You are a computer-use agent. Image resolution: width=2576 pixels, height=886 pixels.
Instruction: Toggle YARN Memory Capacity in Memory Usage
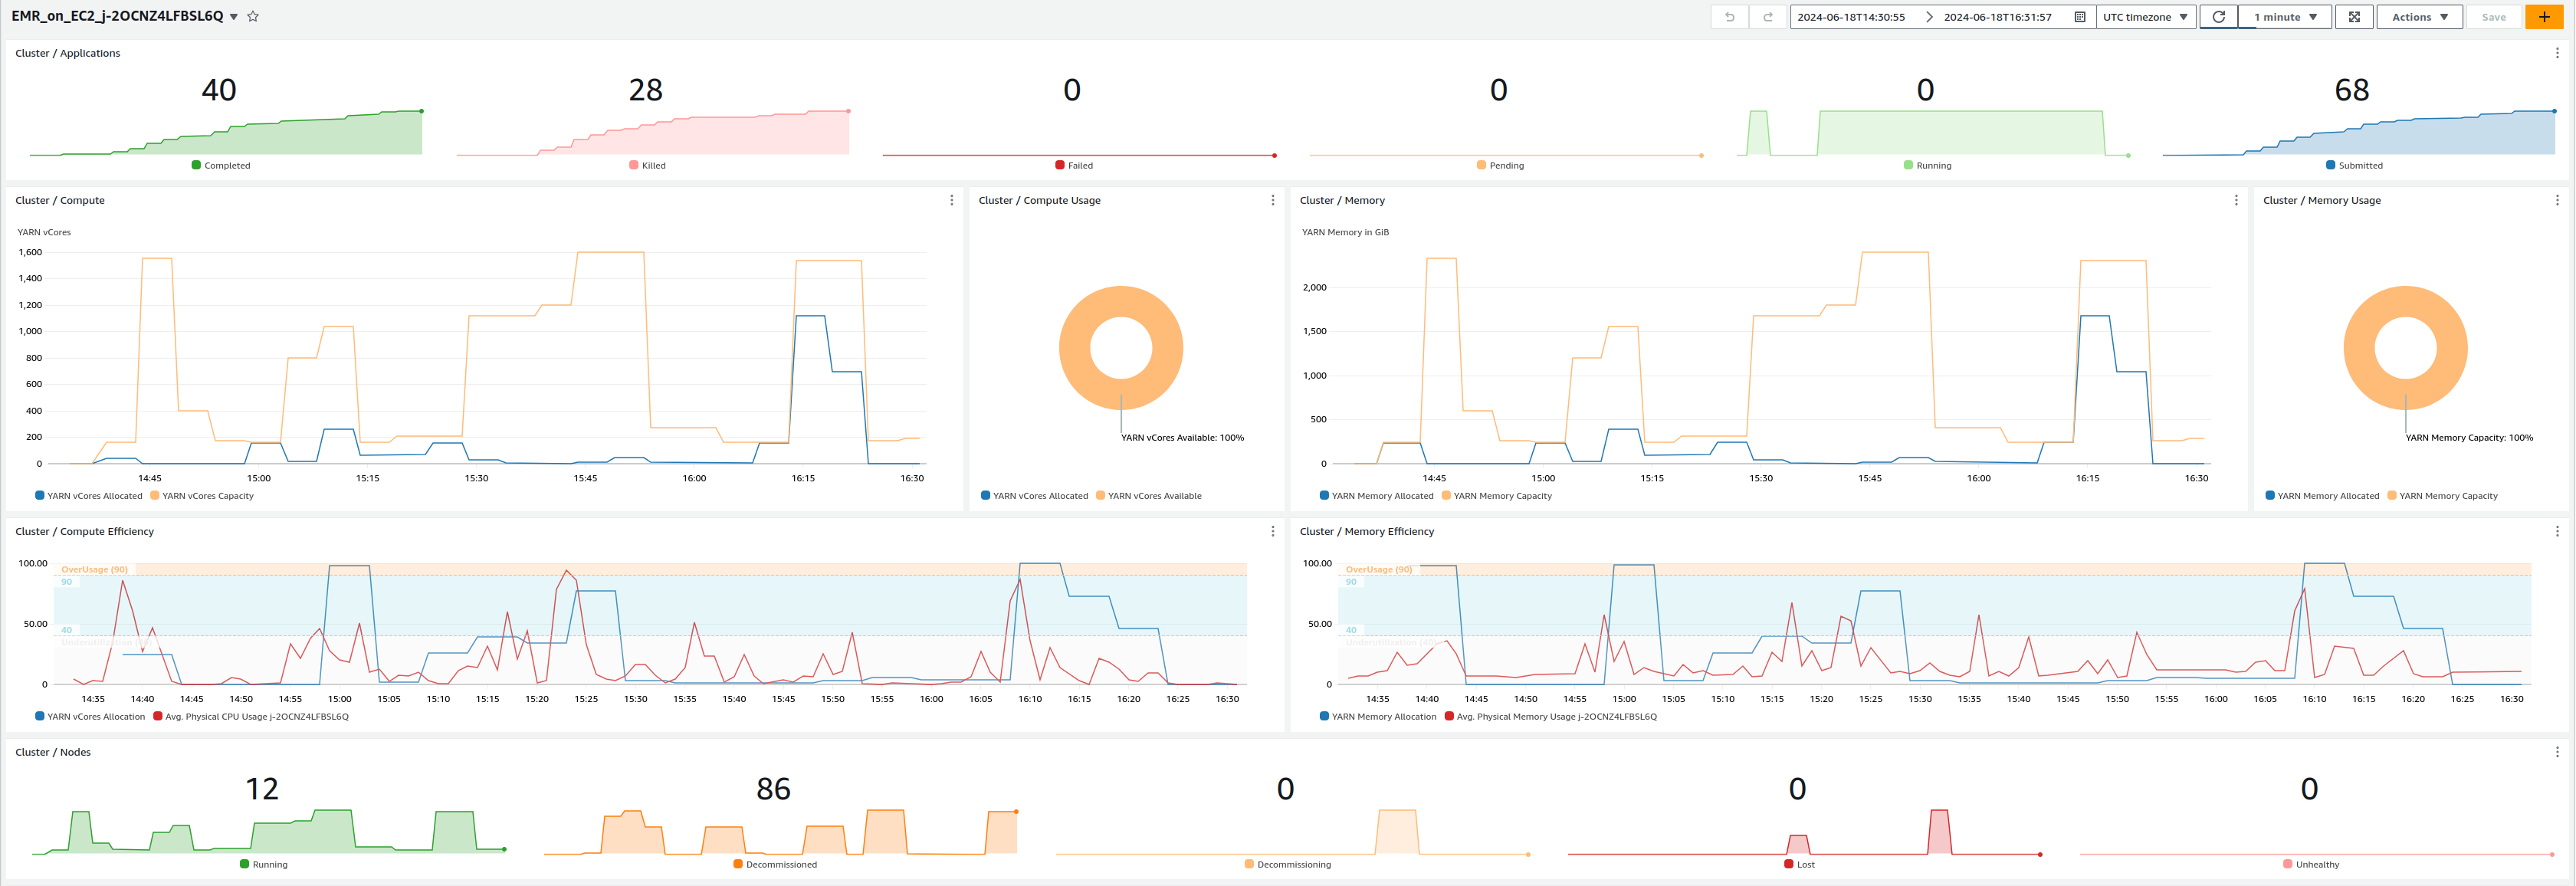pyautogui.click(x=2443, y=495)
